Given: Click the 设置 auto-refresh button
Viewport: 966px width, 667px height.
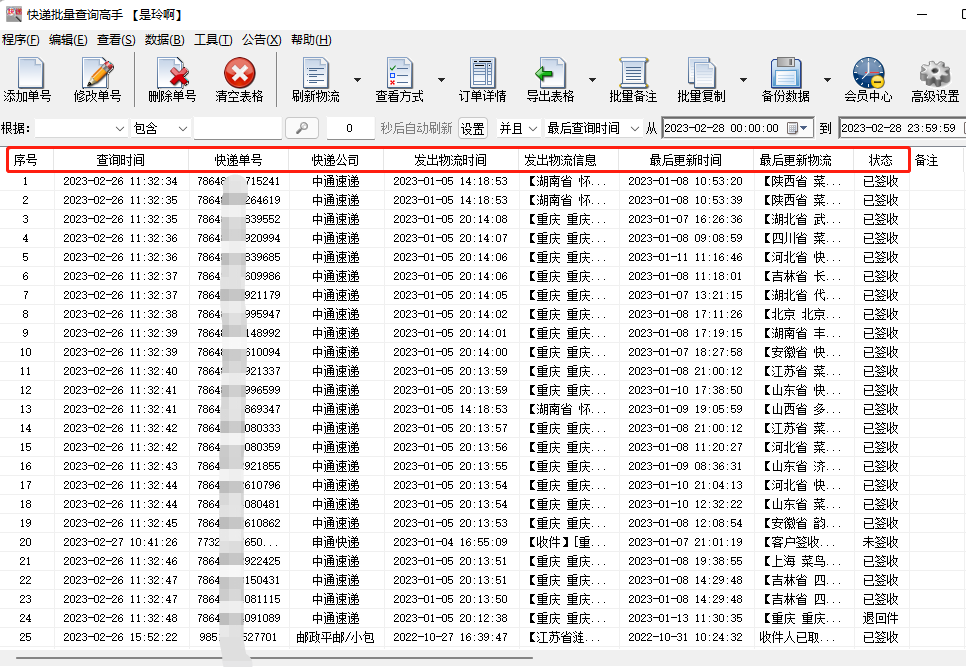Looking at the screenshot, I should 472,128.
